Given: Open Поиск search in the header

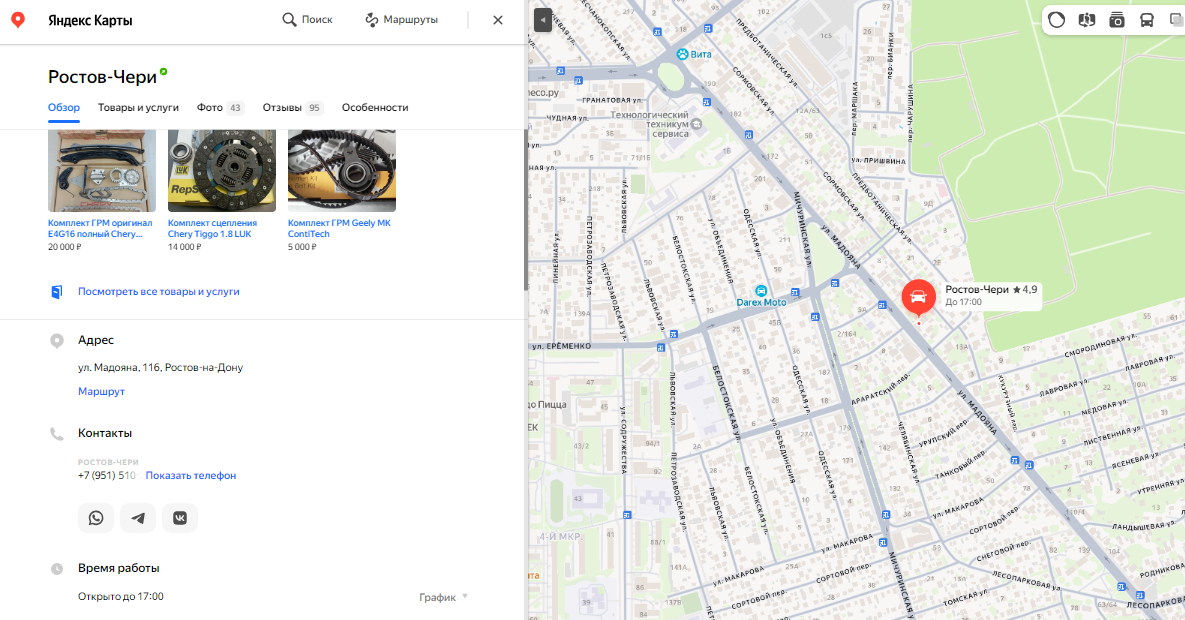Looking at the screenshot, I should pos(307,20).
